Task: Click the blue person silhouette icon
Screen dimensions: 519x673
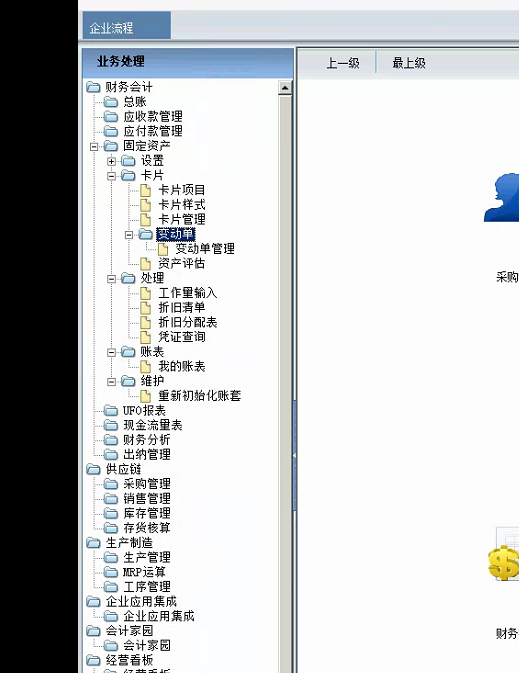Action: click(x=501, y=197)
